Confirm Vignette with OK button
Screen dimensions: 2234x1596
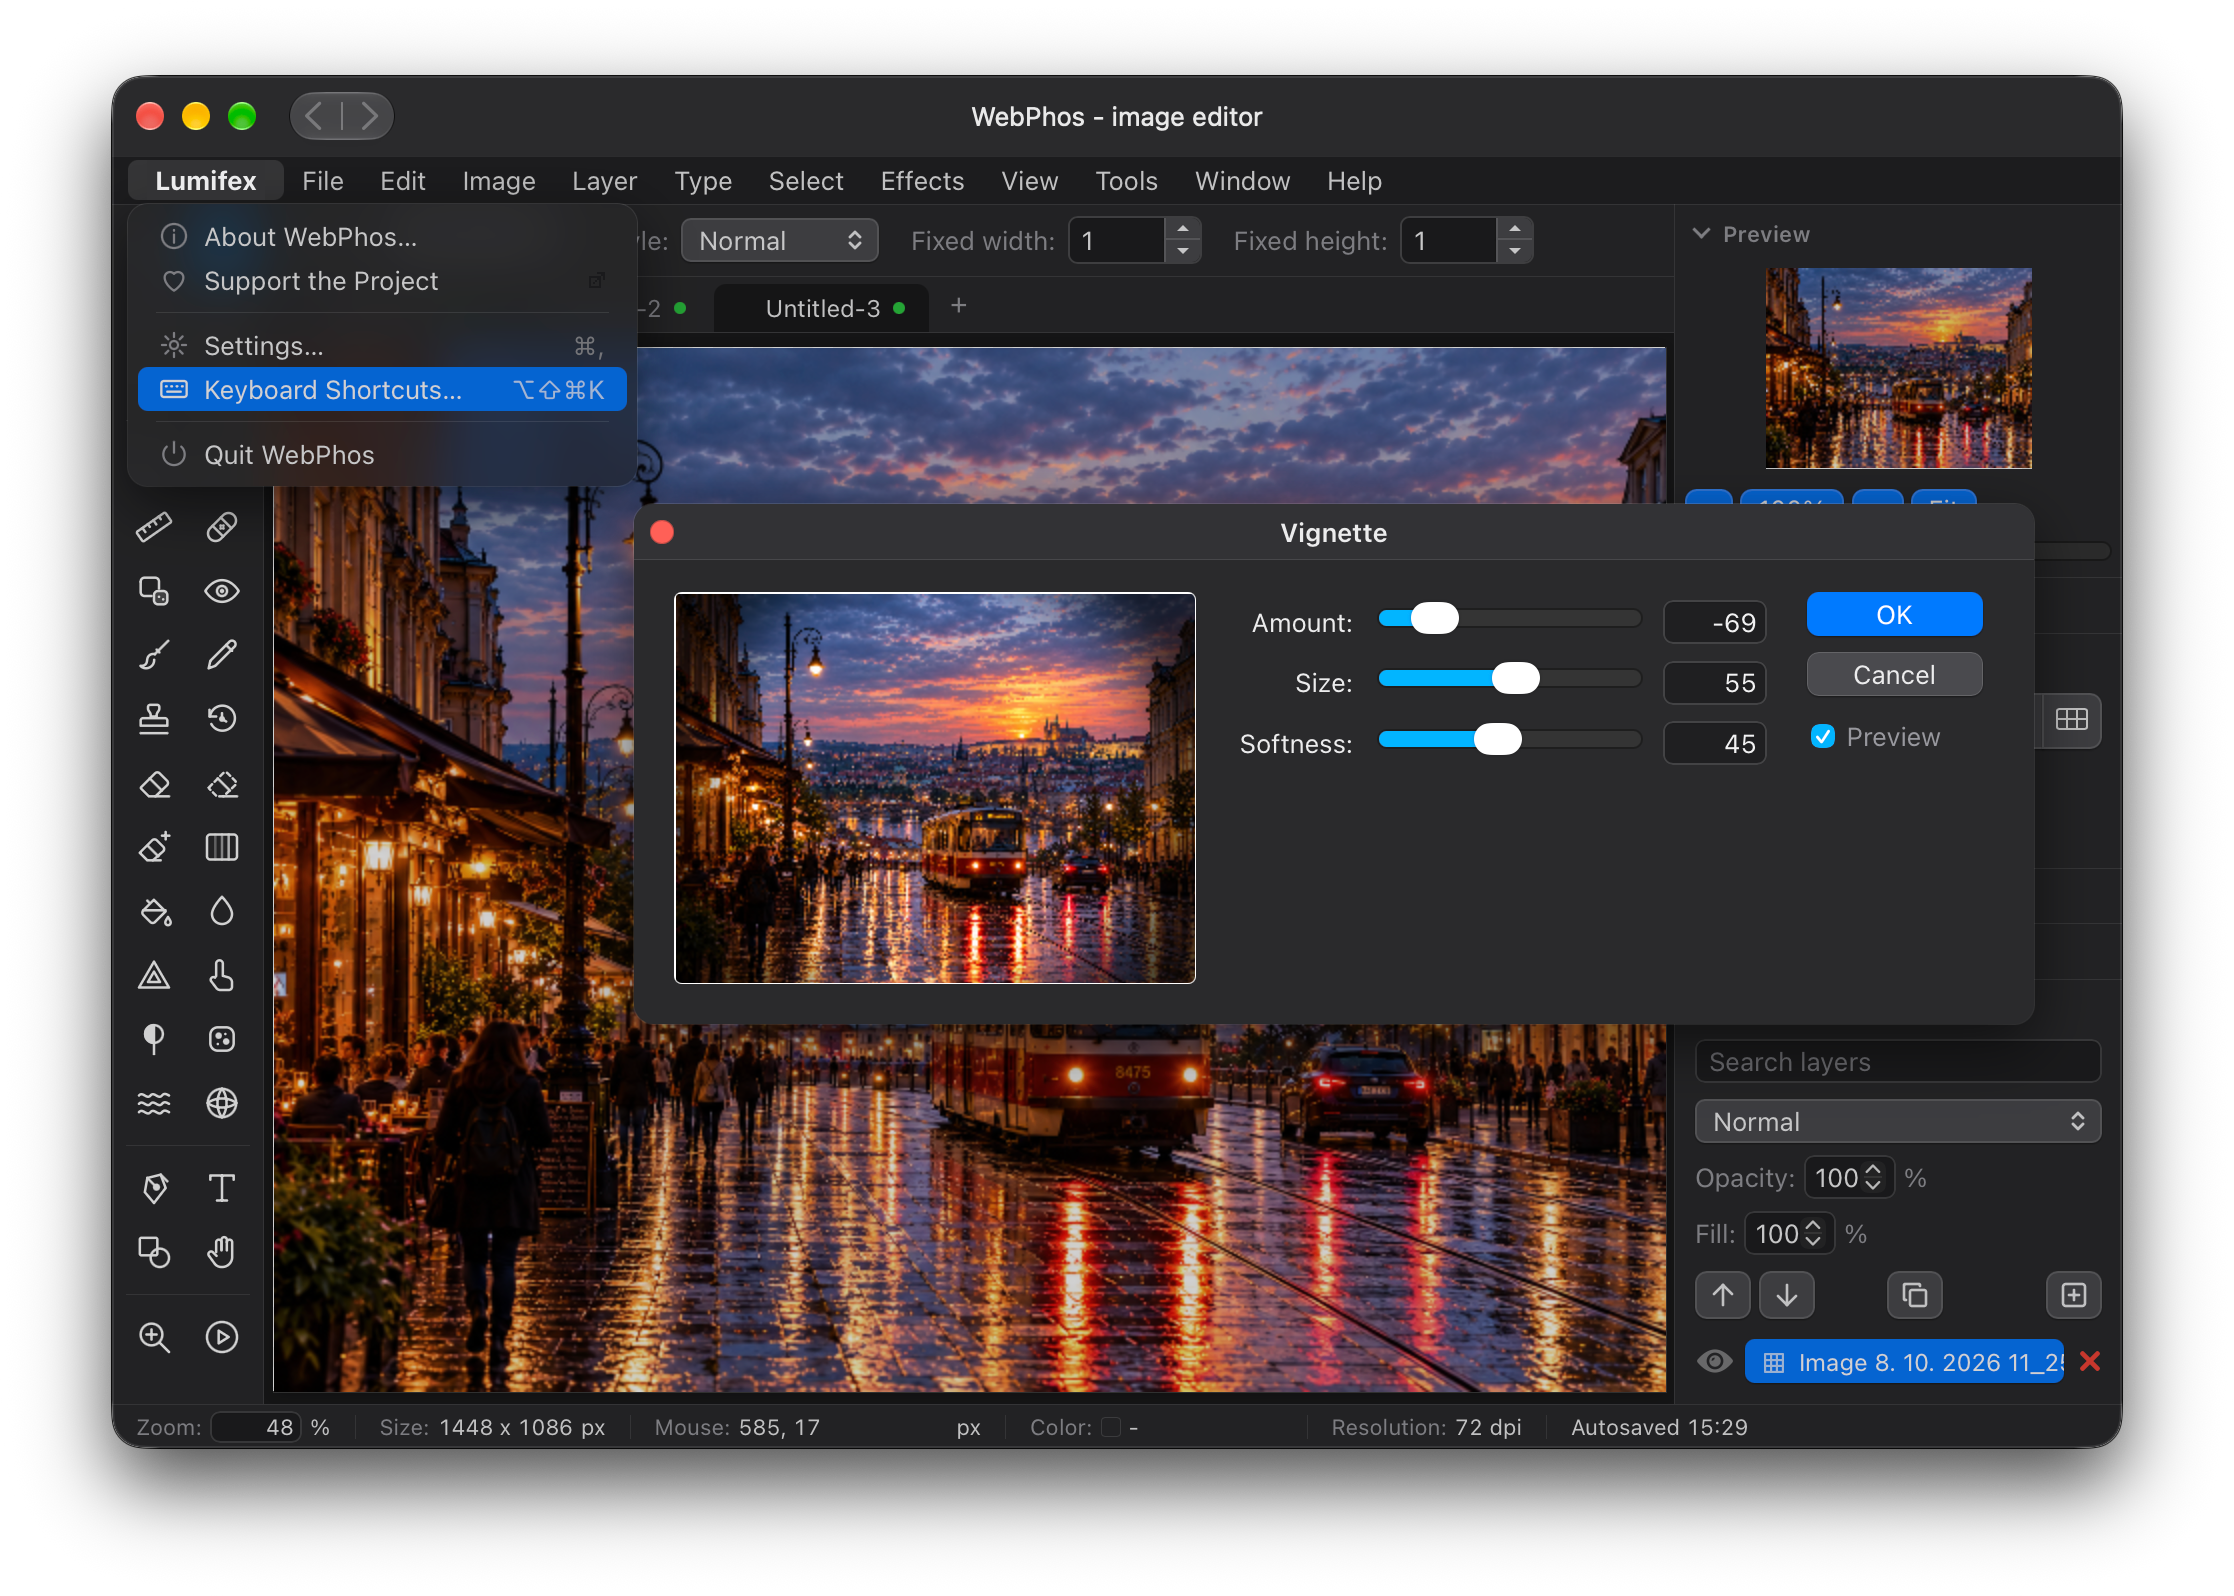pos(1894,615)
